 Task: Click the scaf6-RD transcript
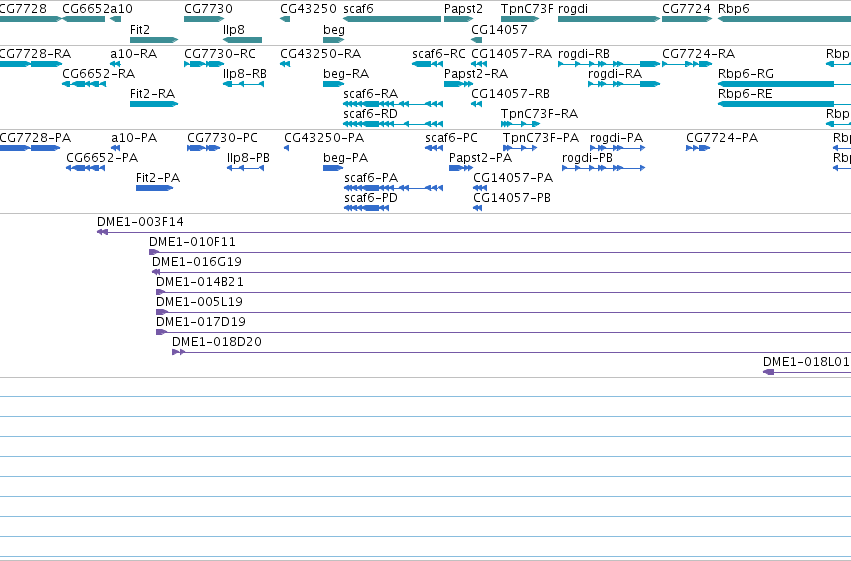tap(393, 124)
